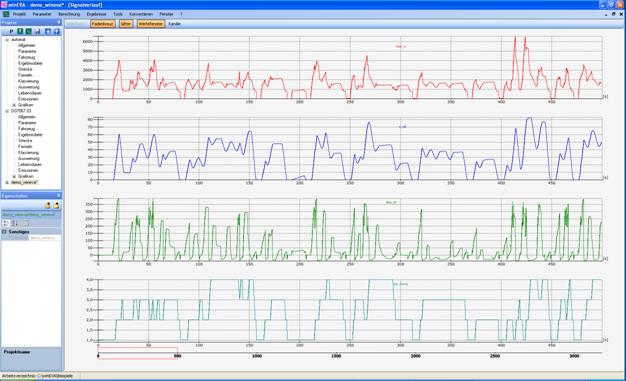Click the categorized sort icon in properties grid
This screenshot has width=626, height=381.
click(6, 223)
